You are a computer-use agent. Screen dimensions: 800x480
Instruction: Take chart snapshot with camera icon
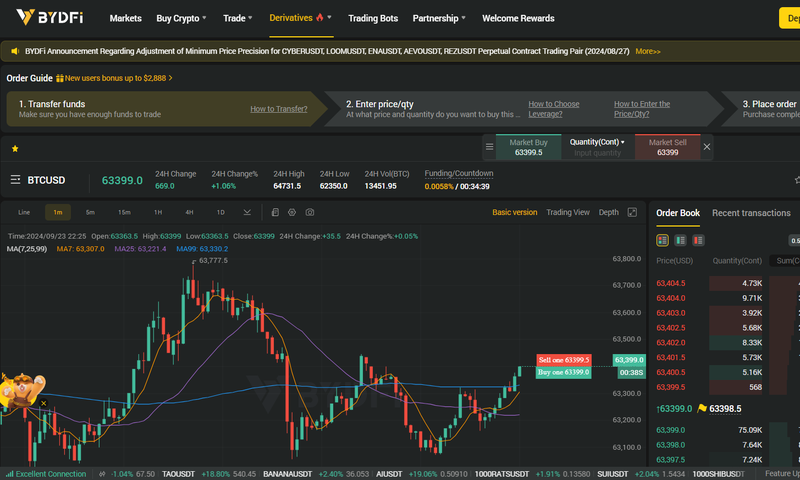click(x=310, y=212)
